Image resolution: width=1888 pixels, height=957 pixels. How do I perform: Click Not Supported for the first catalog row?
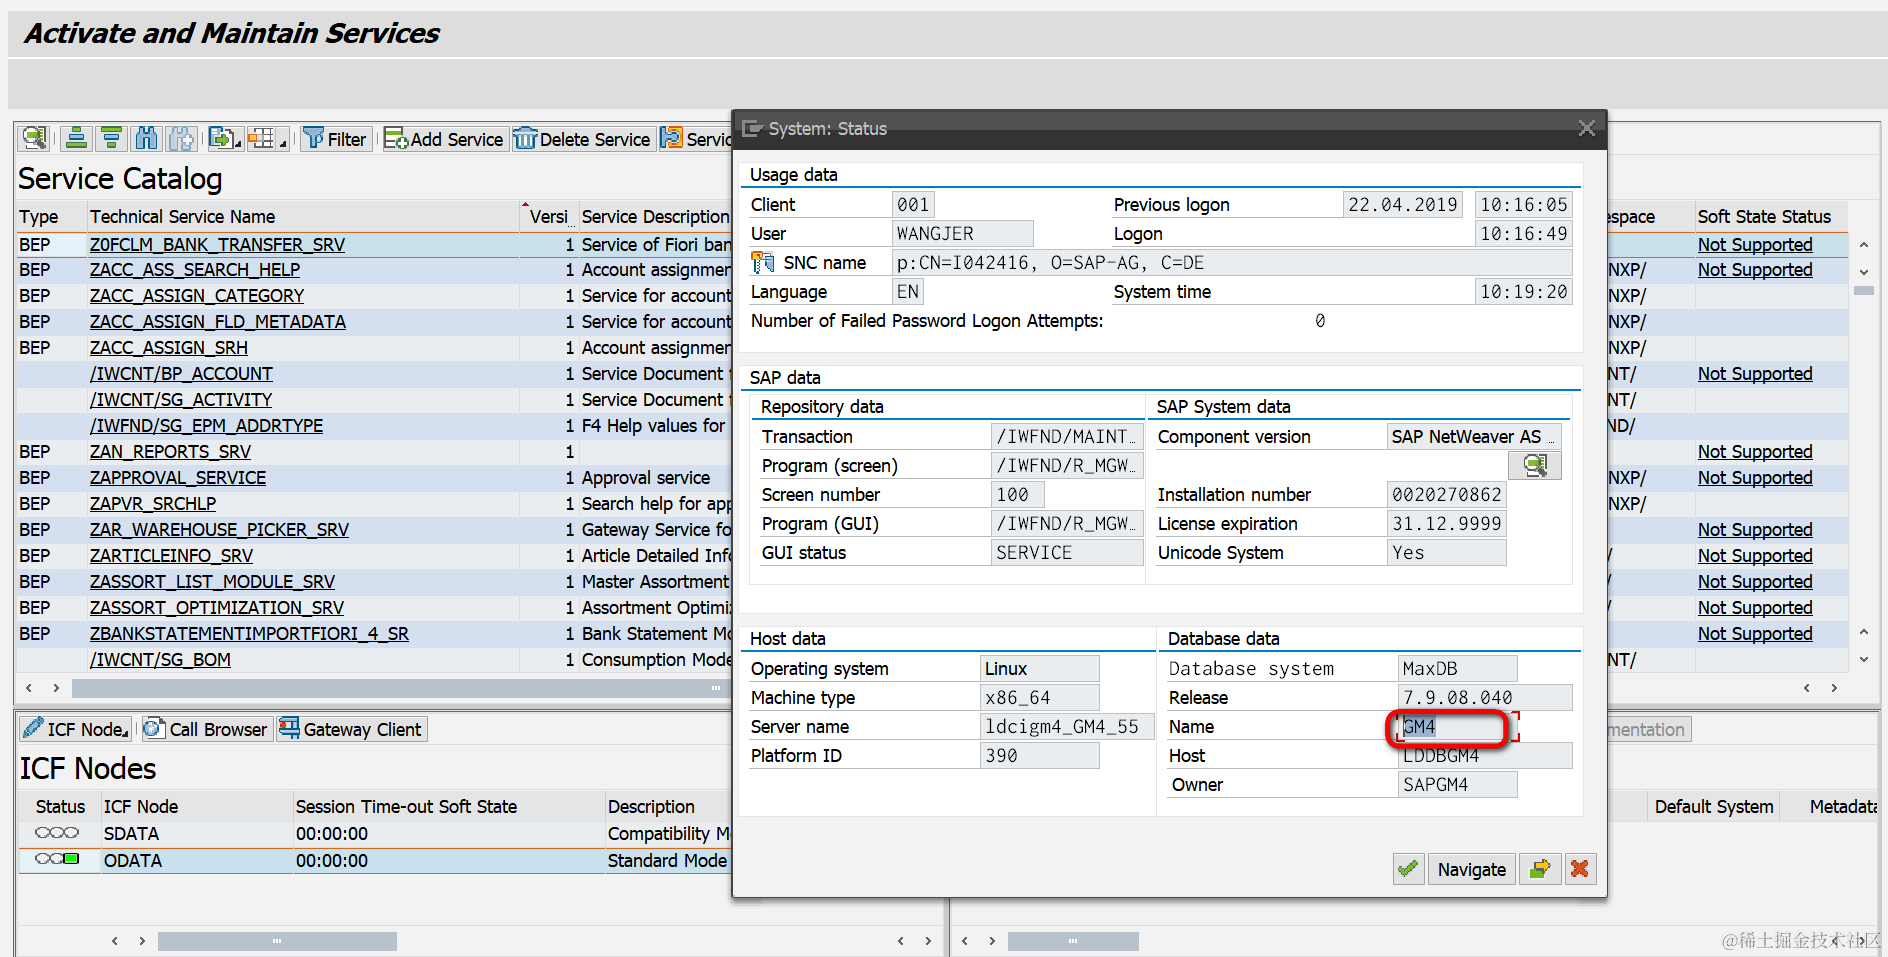[x=1755, y=245]
